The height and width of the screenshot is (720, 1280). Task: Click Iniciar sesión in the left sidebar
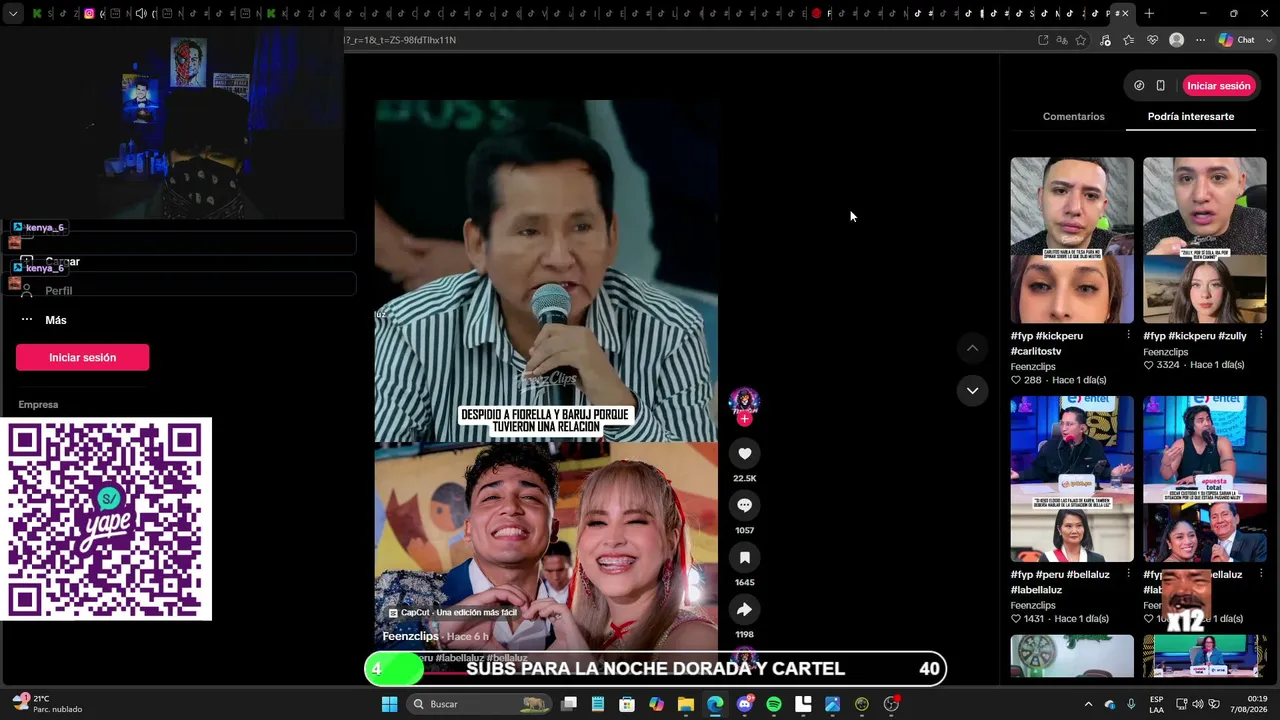click(82, 358)
